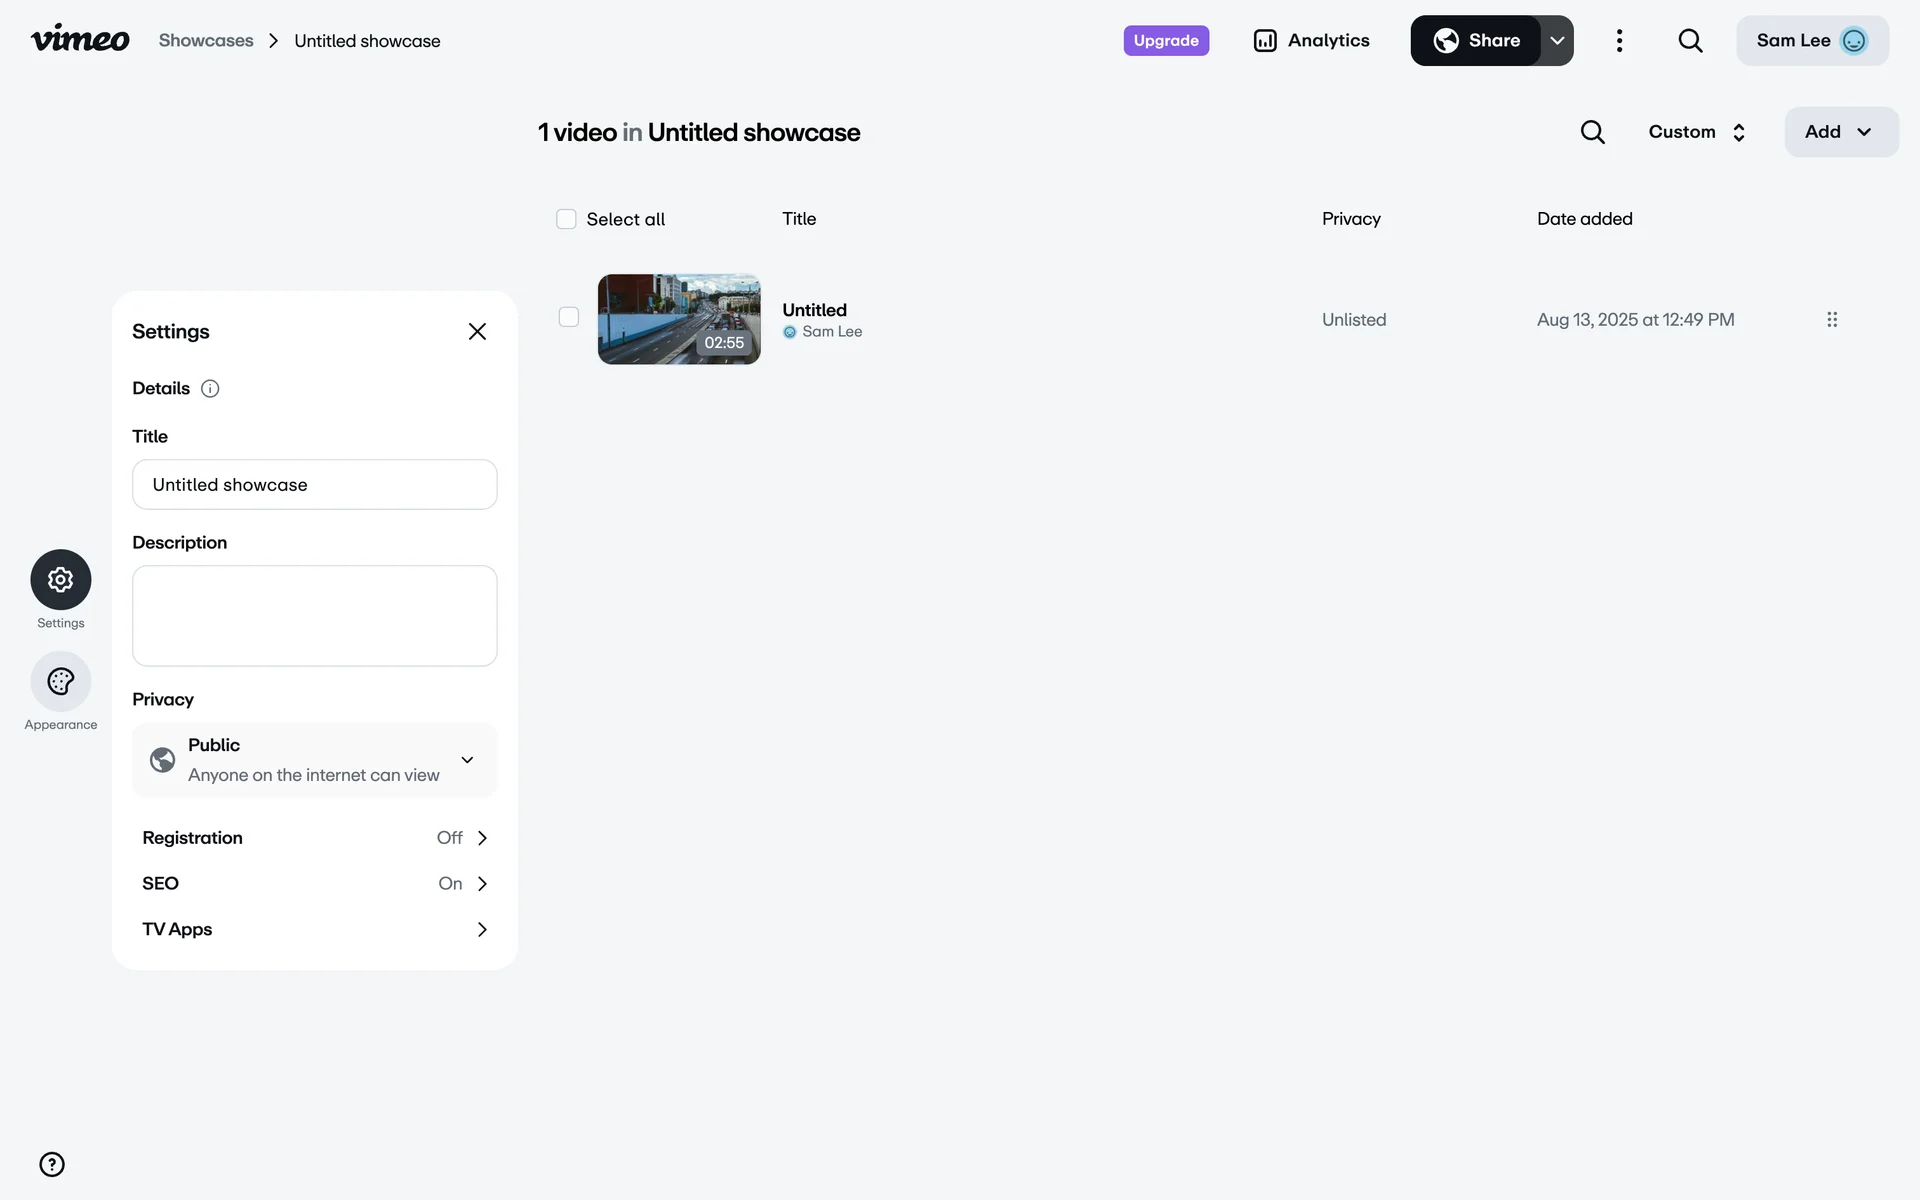Viewport: 1920px width, 1200px height.
Task: Click the Vimeo logo
Action: 80,40
